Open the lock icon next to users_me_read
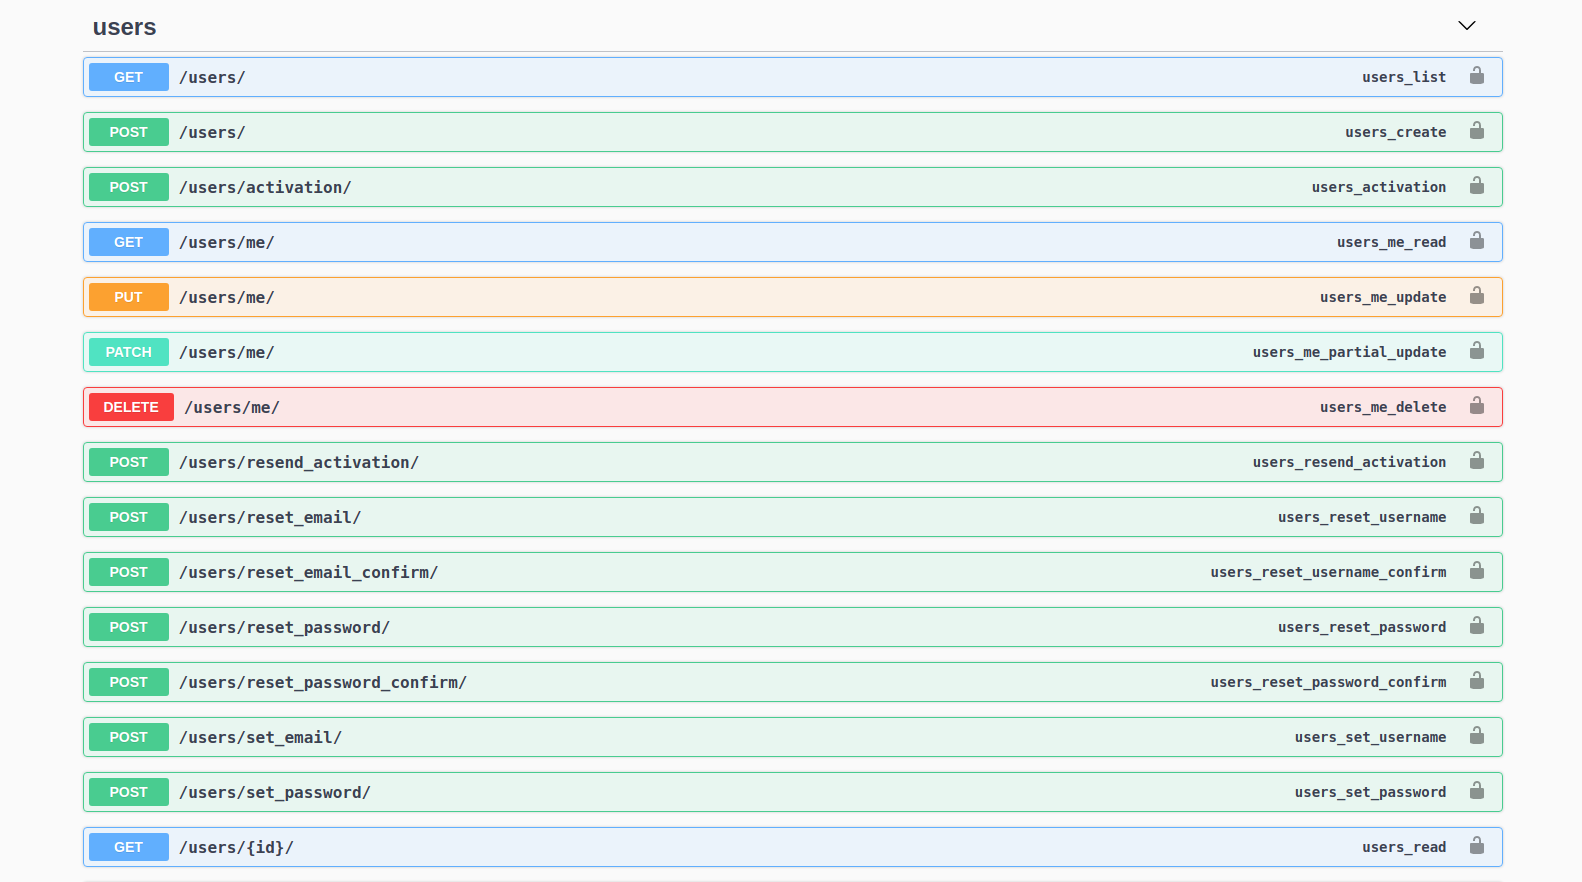 [1477, 241]
